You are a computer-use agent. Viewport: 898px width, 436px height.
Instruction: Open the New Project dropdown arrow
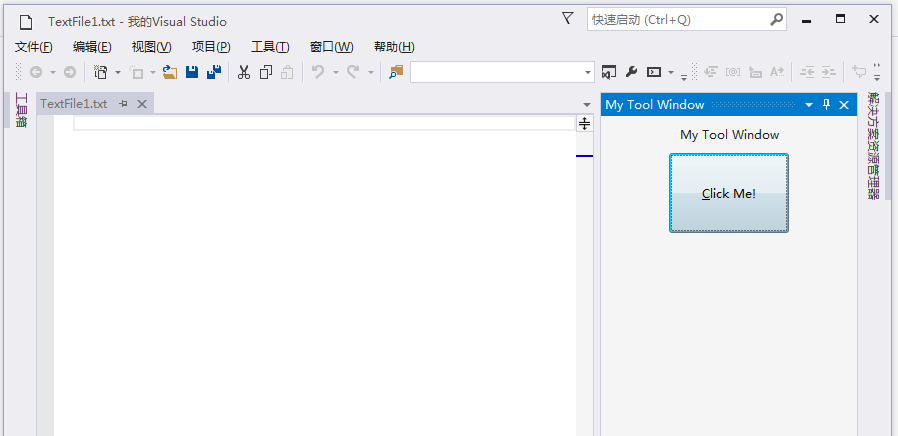(118, 72)
